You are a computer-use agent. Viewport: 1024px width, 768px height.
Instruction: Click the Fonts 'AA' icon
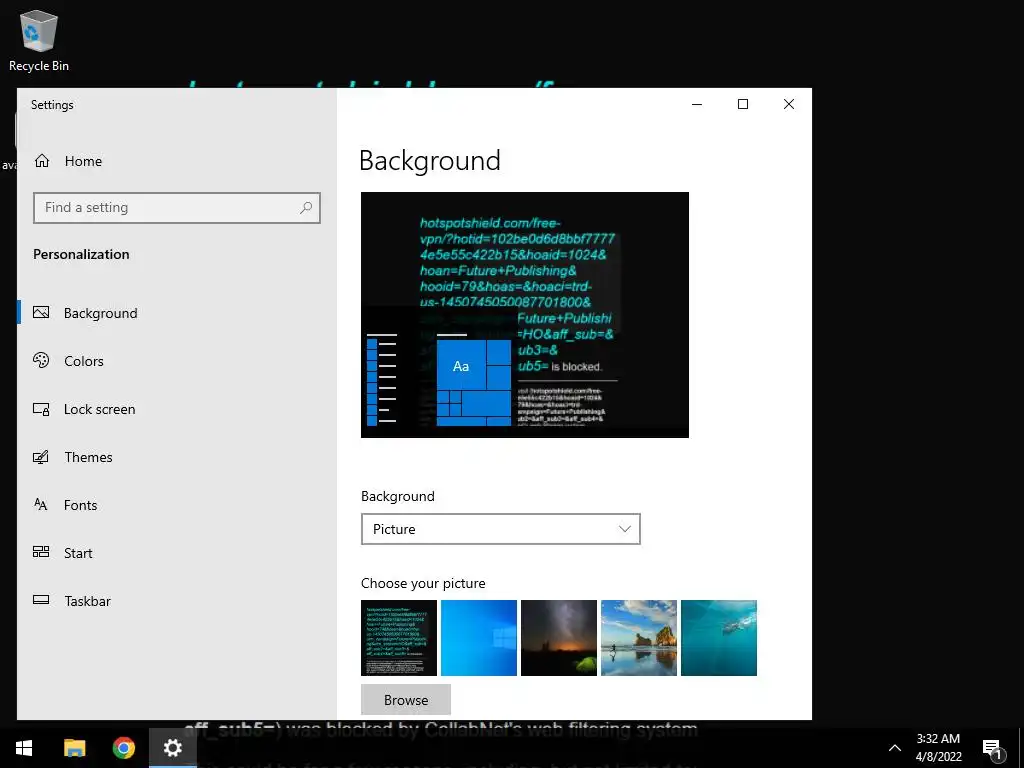(40, 504)
